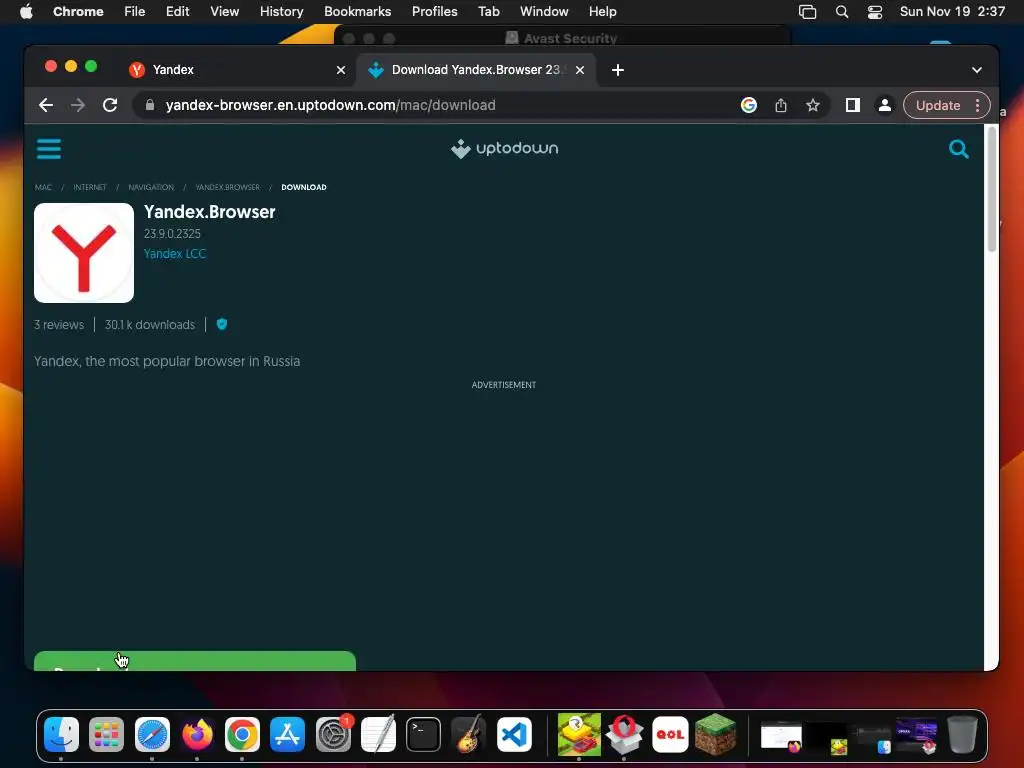Click the 3 reviews text

tap(59, 325)
